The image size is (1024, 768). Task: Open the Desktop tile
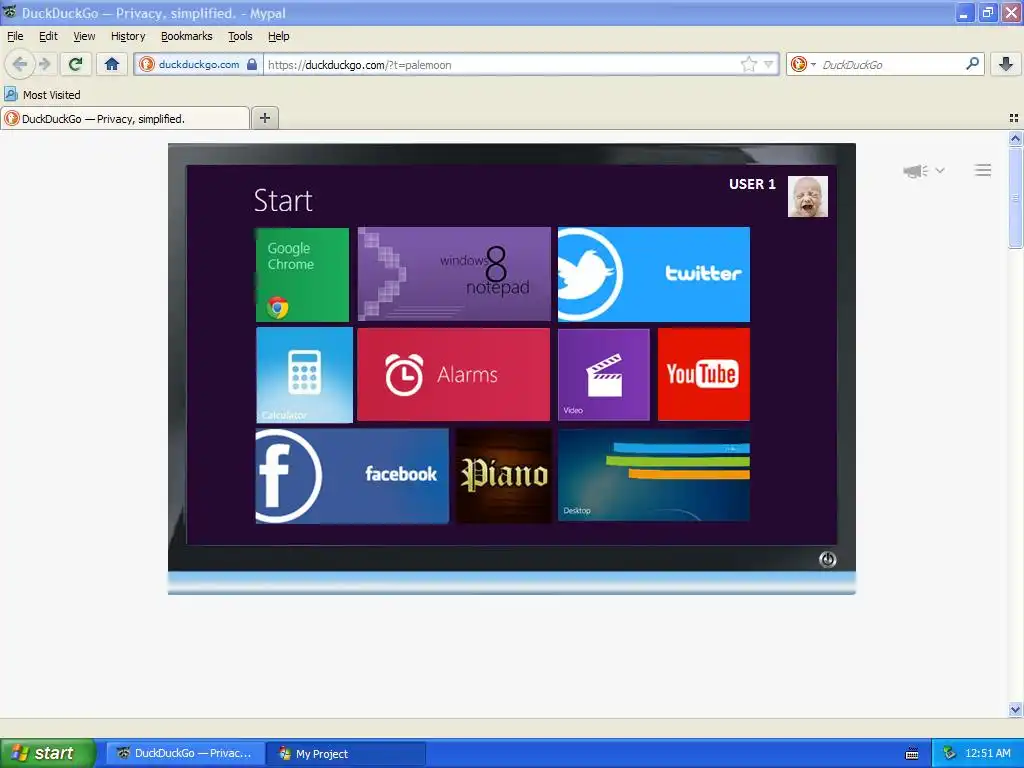coord(654,475)
